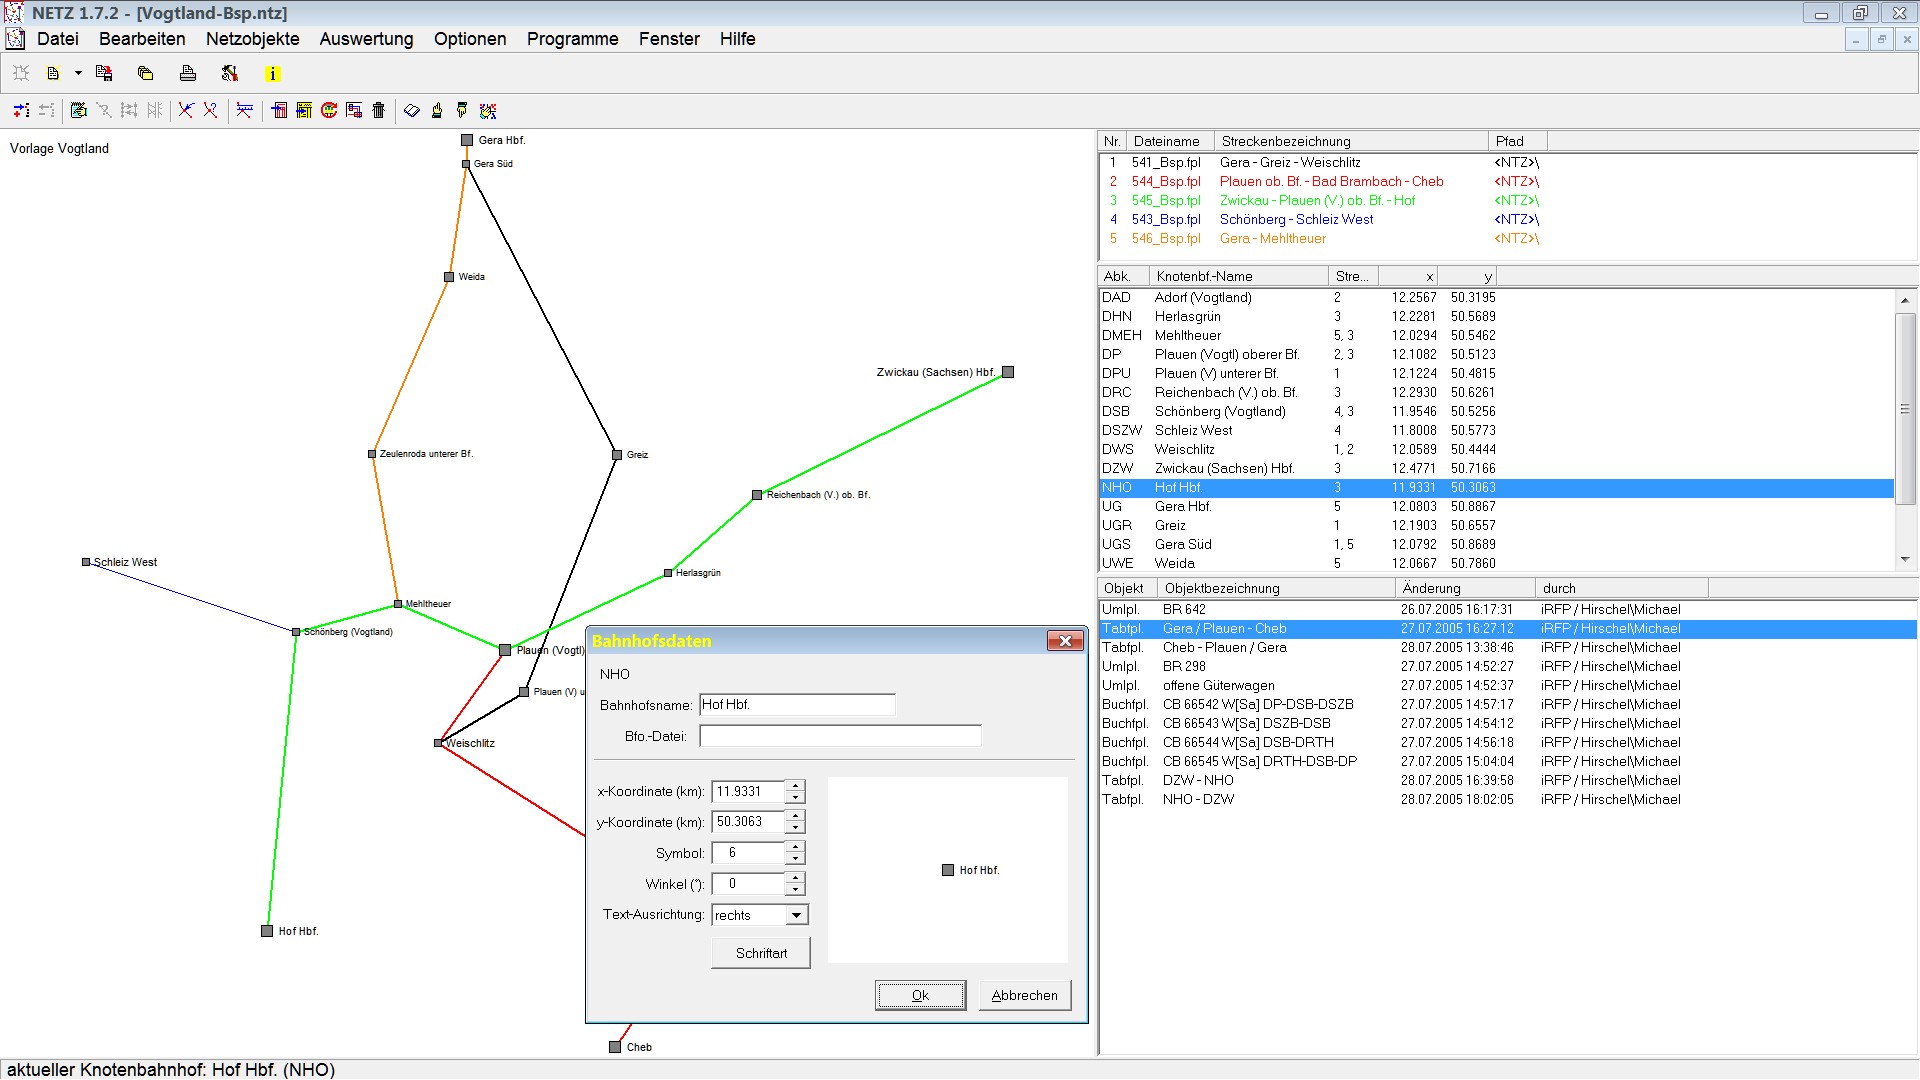Viewport: 1920px width, 1080px height.
Task: Select the Zwickau (Sachsen) Hbf. station row
Action: pos(1224,469)
